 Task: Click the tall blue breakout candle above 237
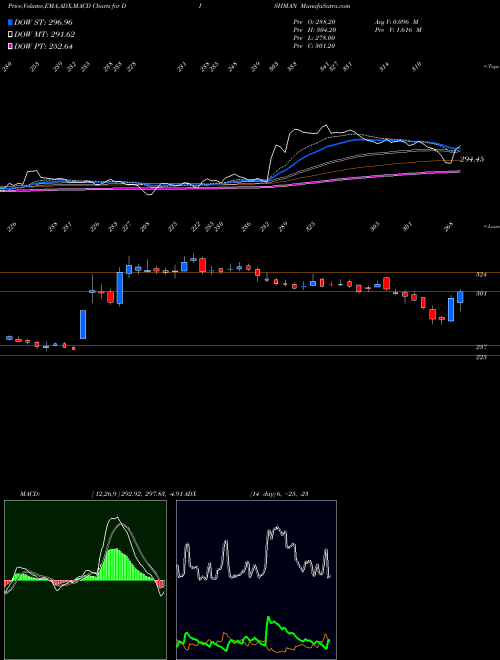[x=83, y=325]
